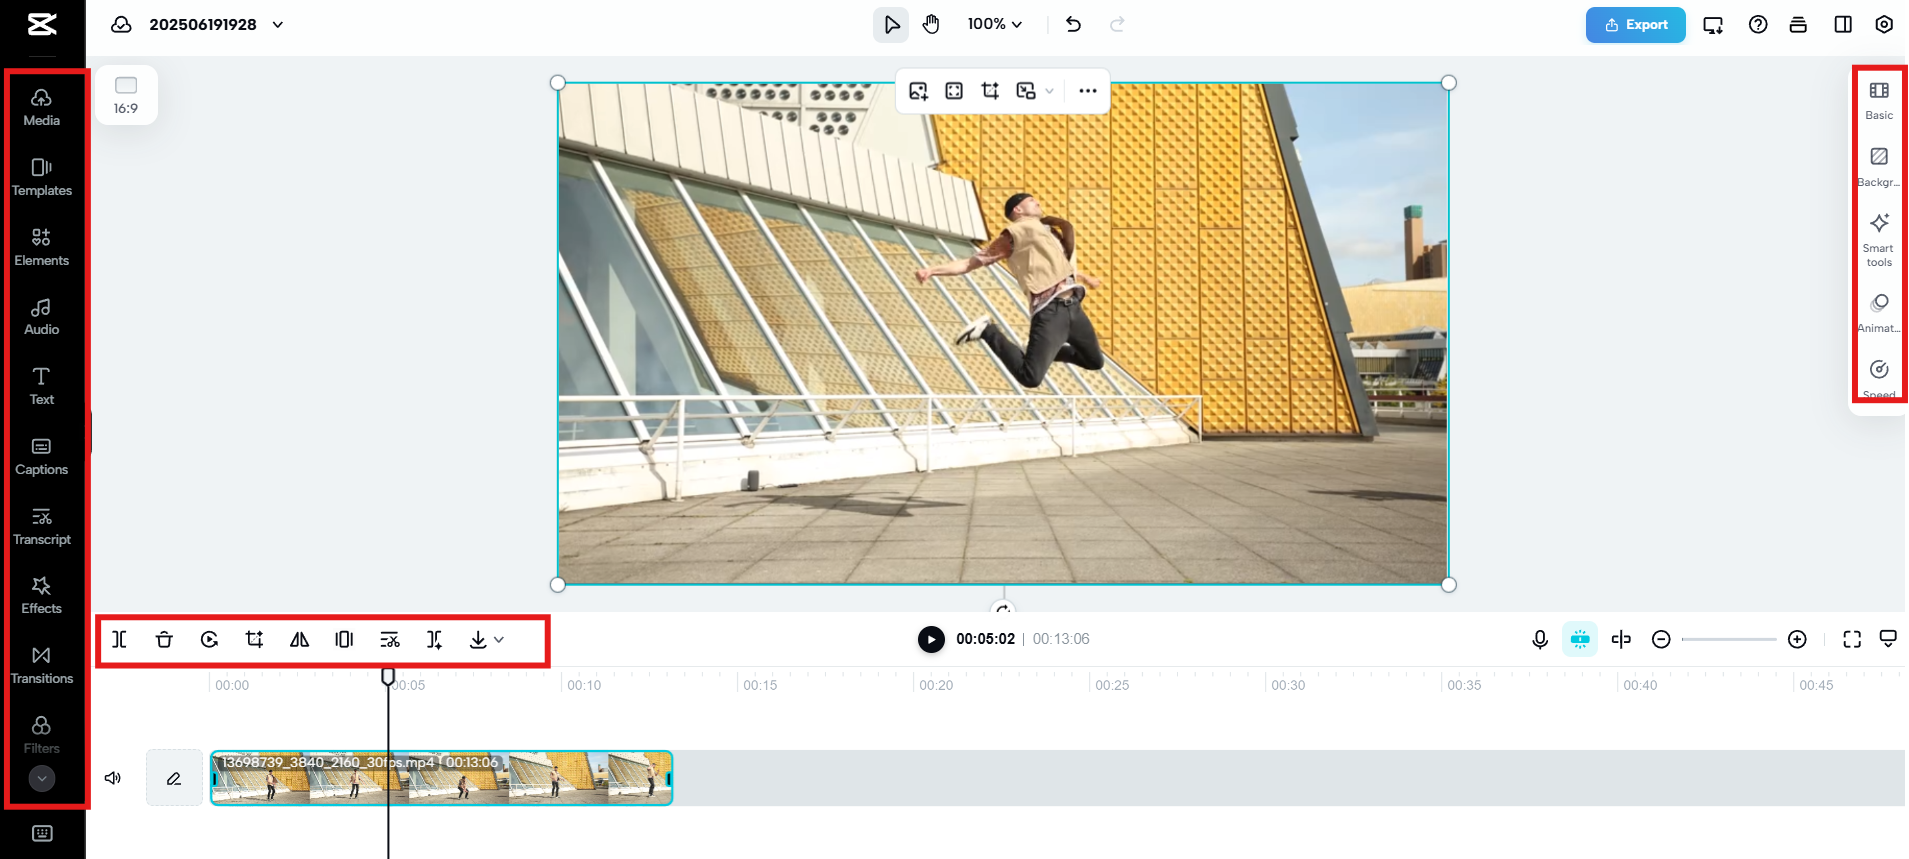Click crop icon on floating toolbar
The width and height of the screenshot is (1909, 859).
tap(990, 91)
